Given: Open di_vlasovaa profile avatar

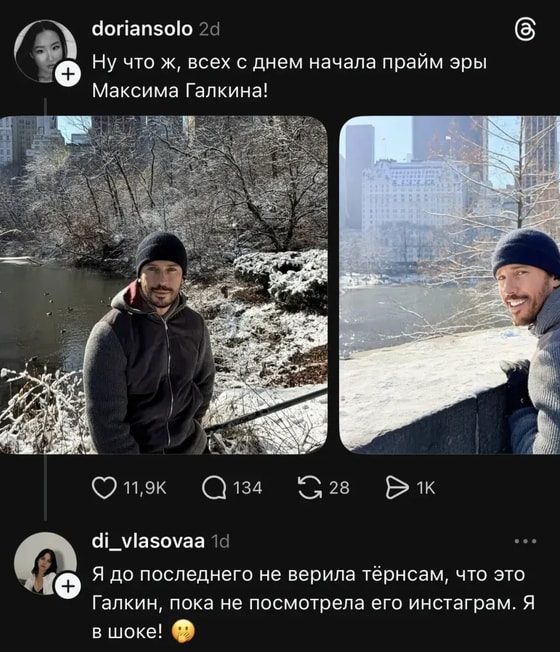Looking at the screenshot, I should click(x=45, y=563).
